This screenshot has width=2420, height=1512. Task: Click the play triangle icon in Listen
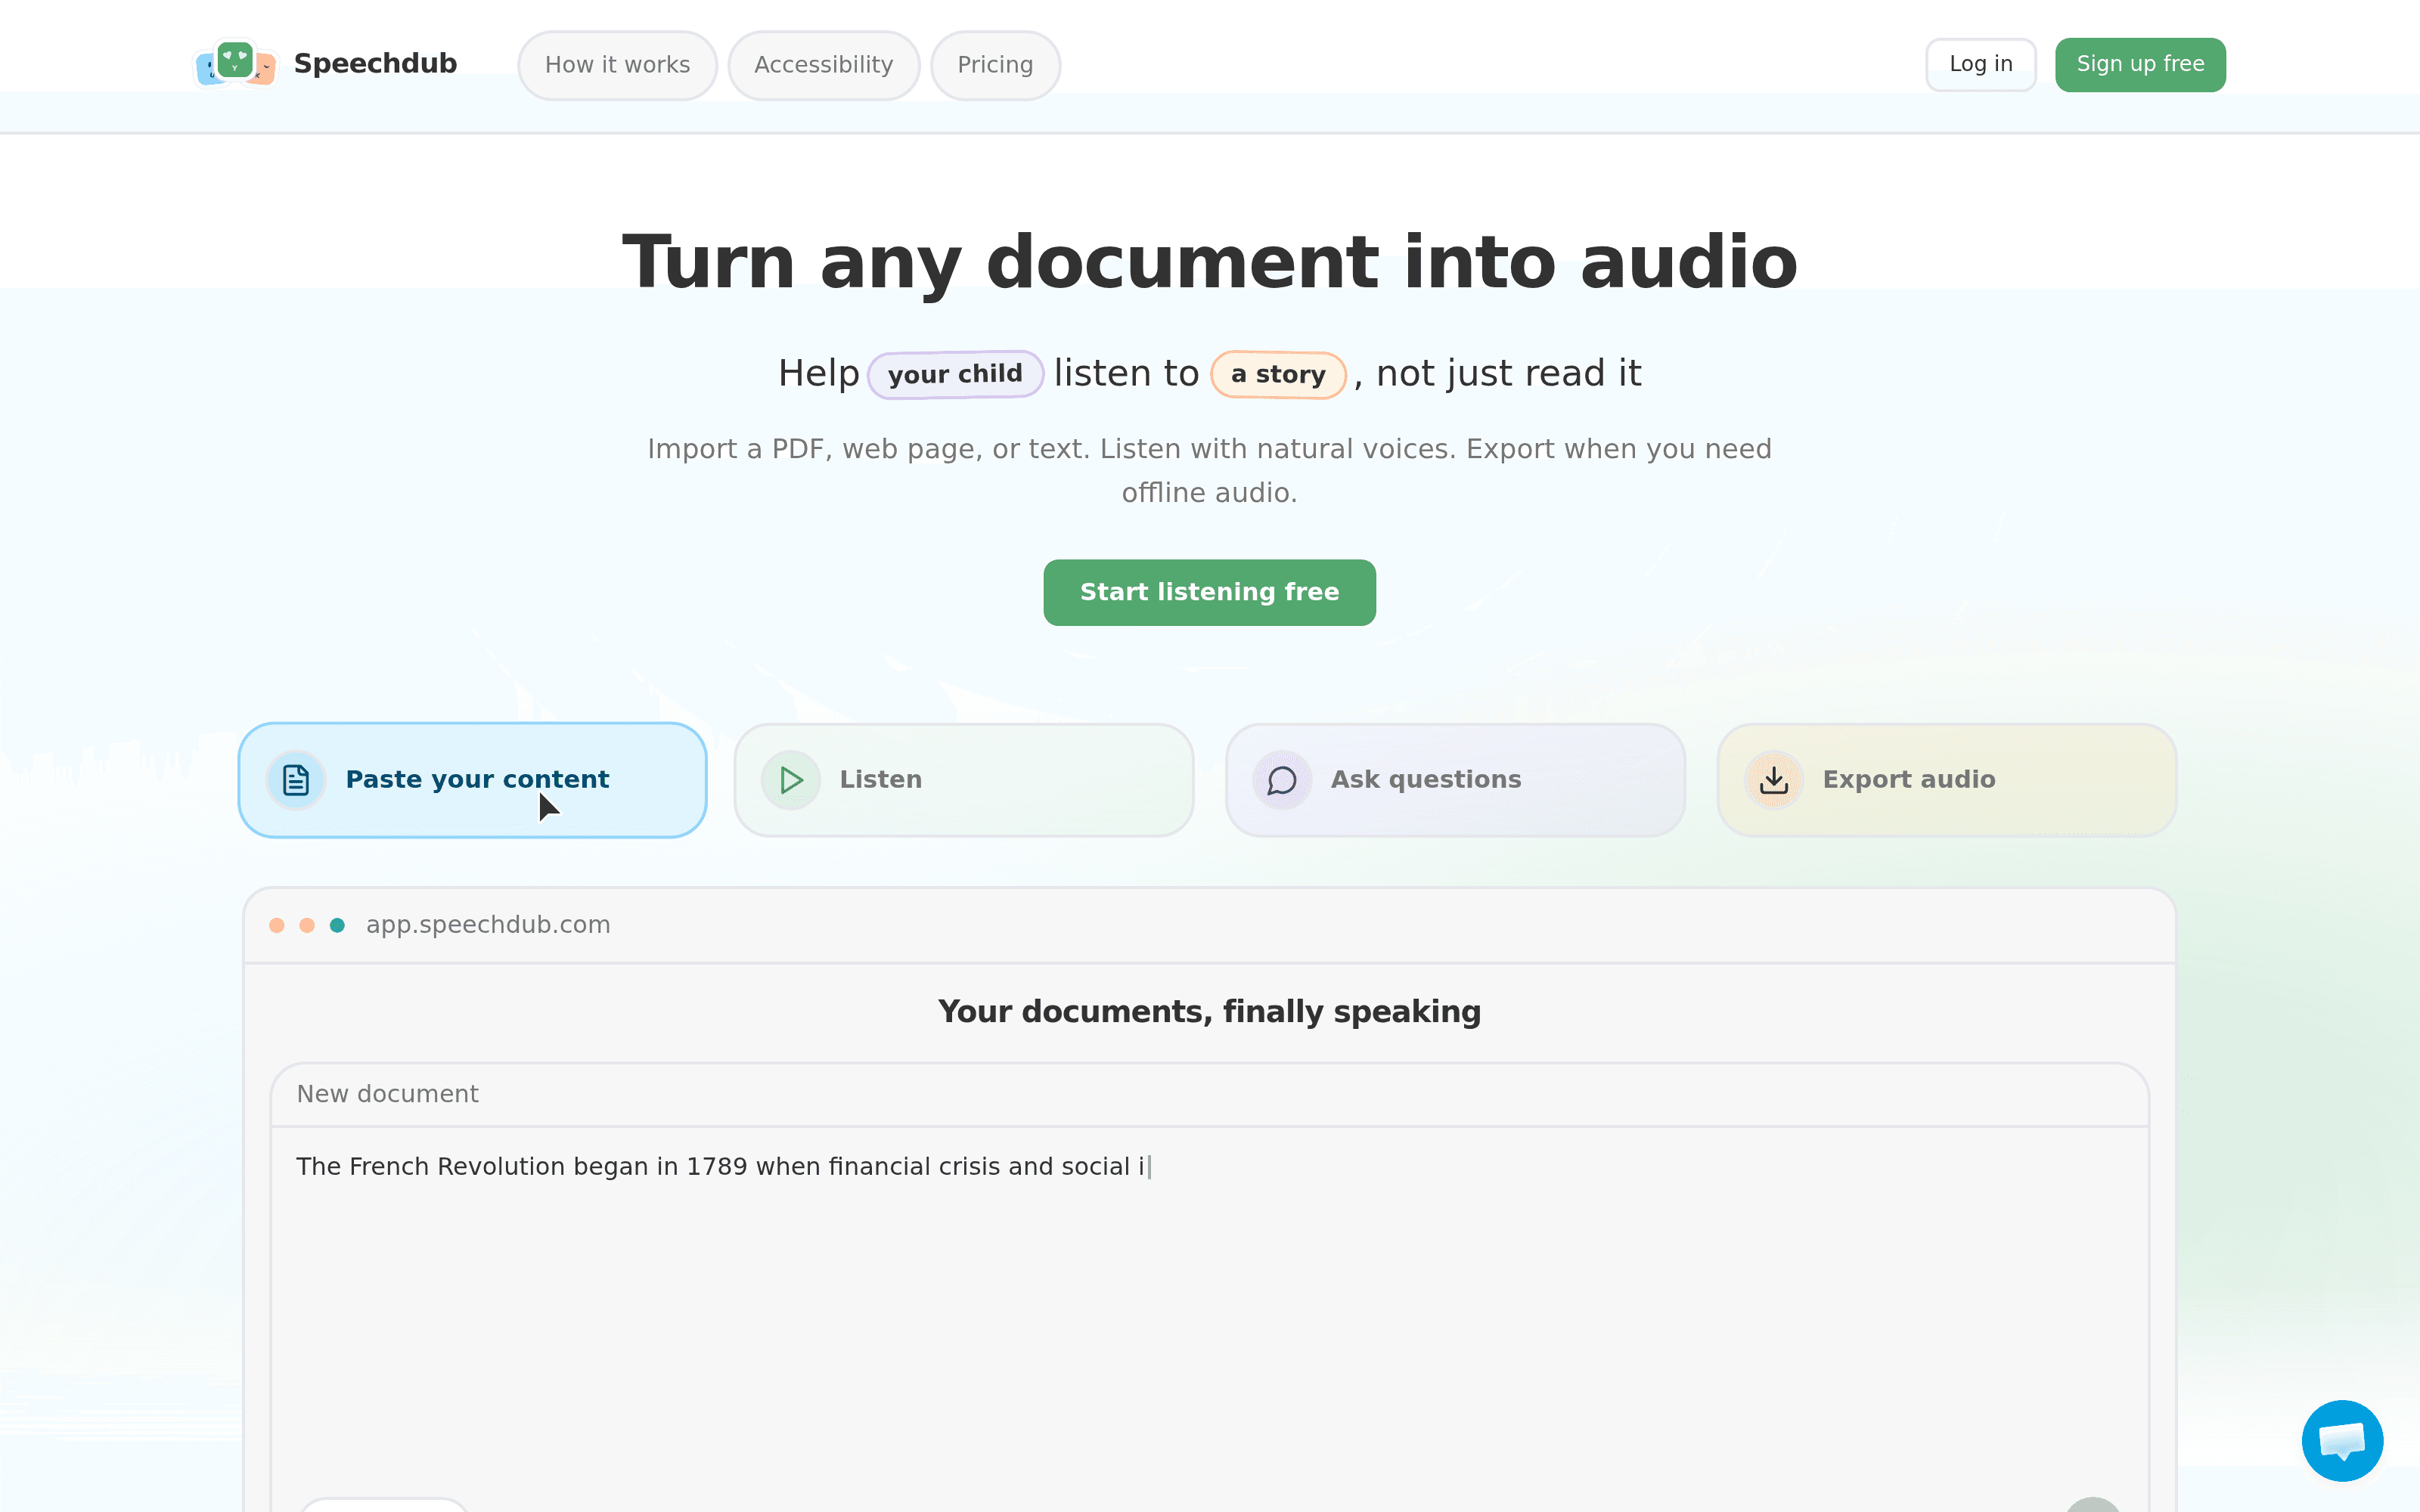pos(791,780)
